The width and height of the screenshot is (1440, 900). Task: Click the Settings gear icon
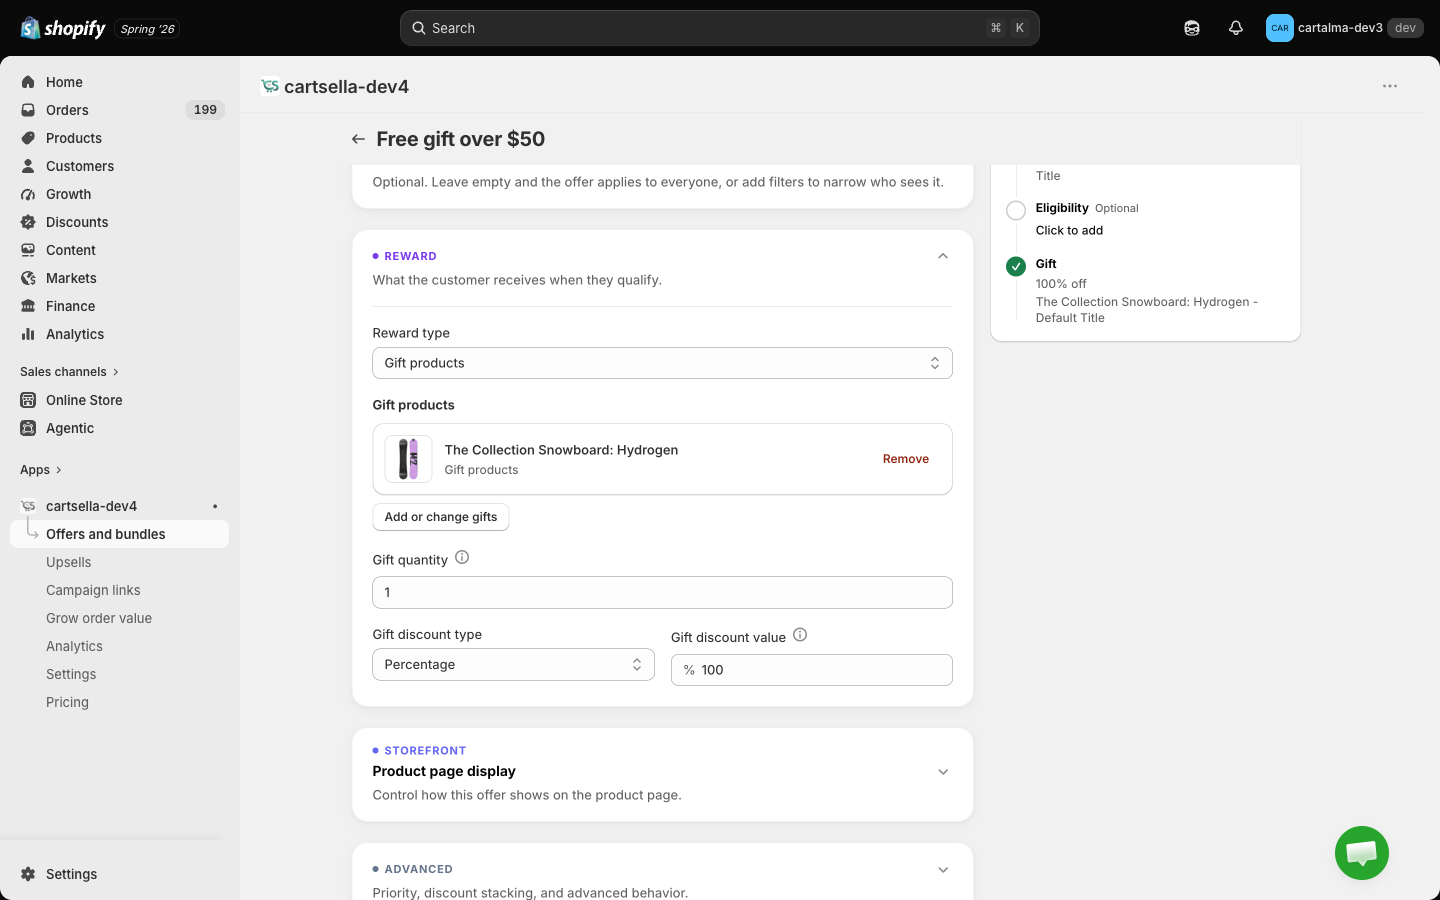point(28,874)
